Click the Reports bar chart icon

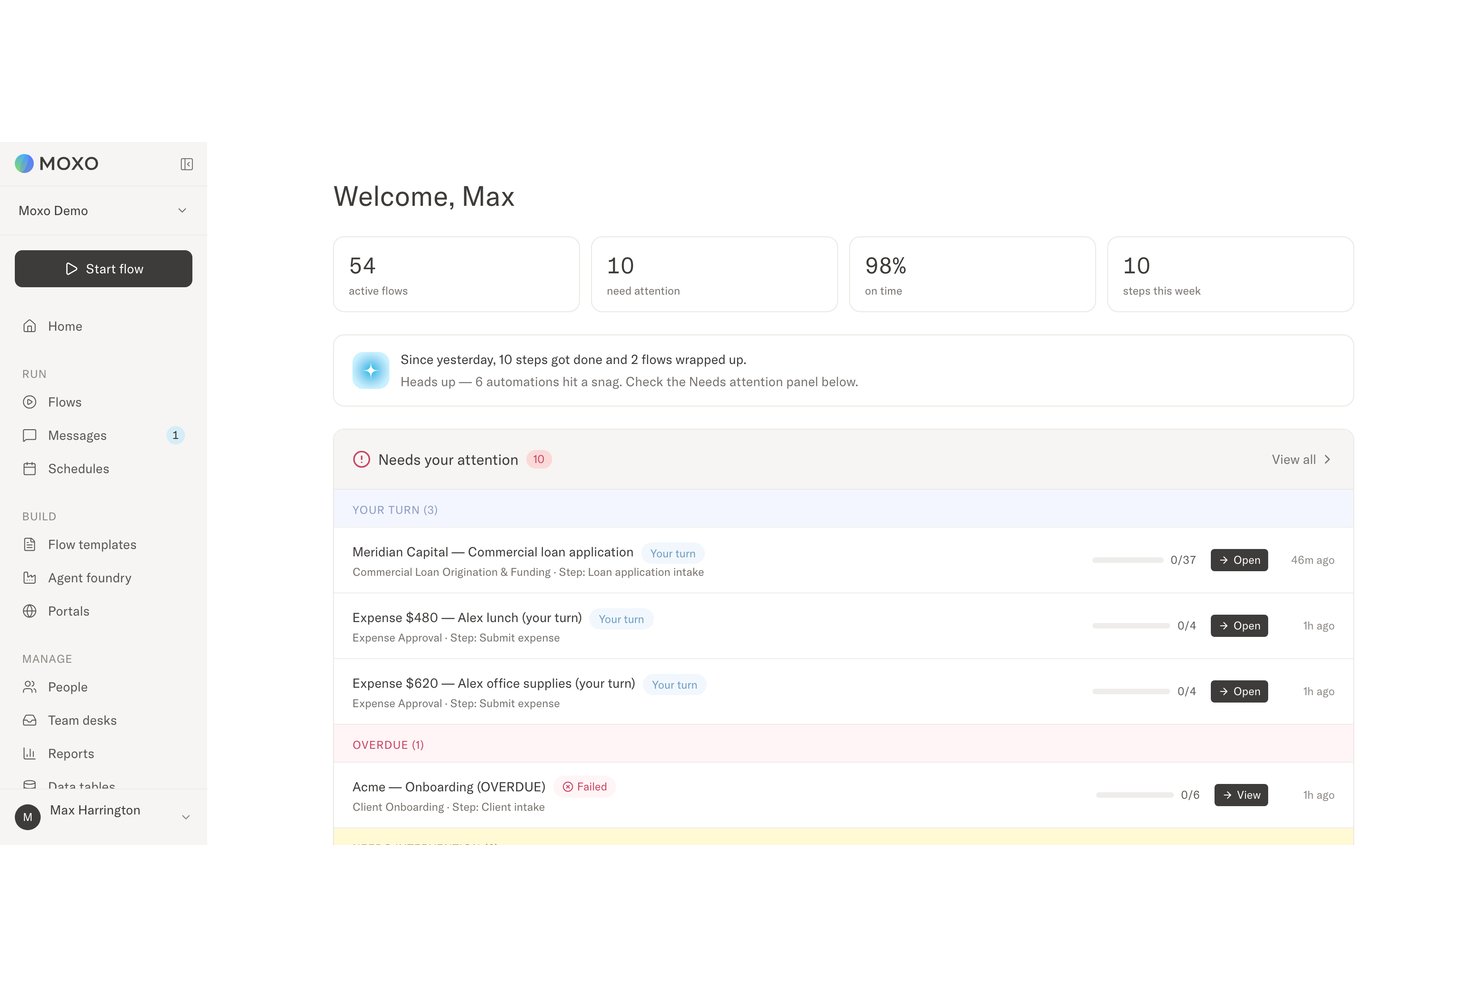tap(30, 754)
